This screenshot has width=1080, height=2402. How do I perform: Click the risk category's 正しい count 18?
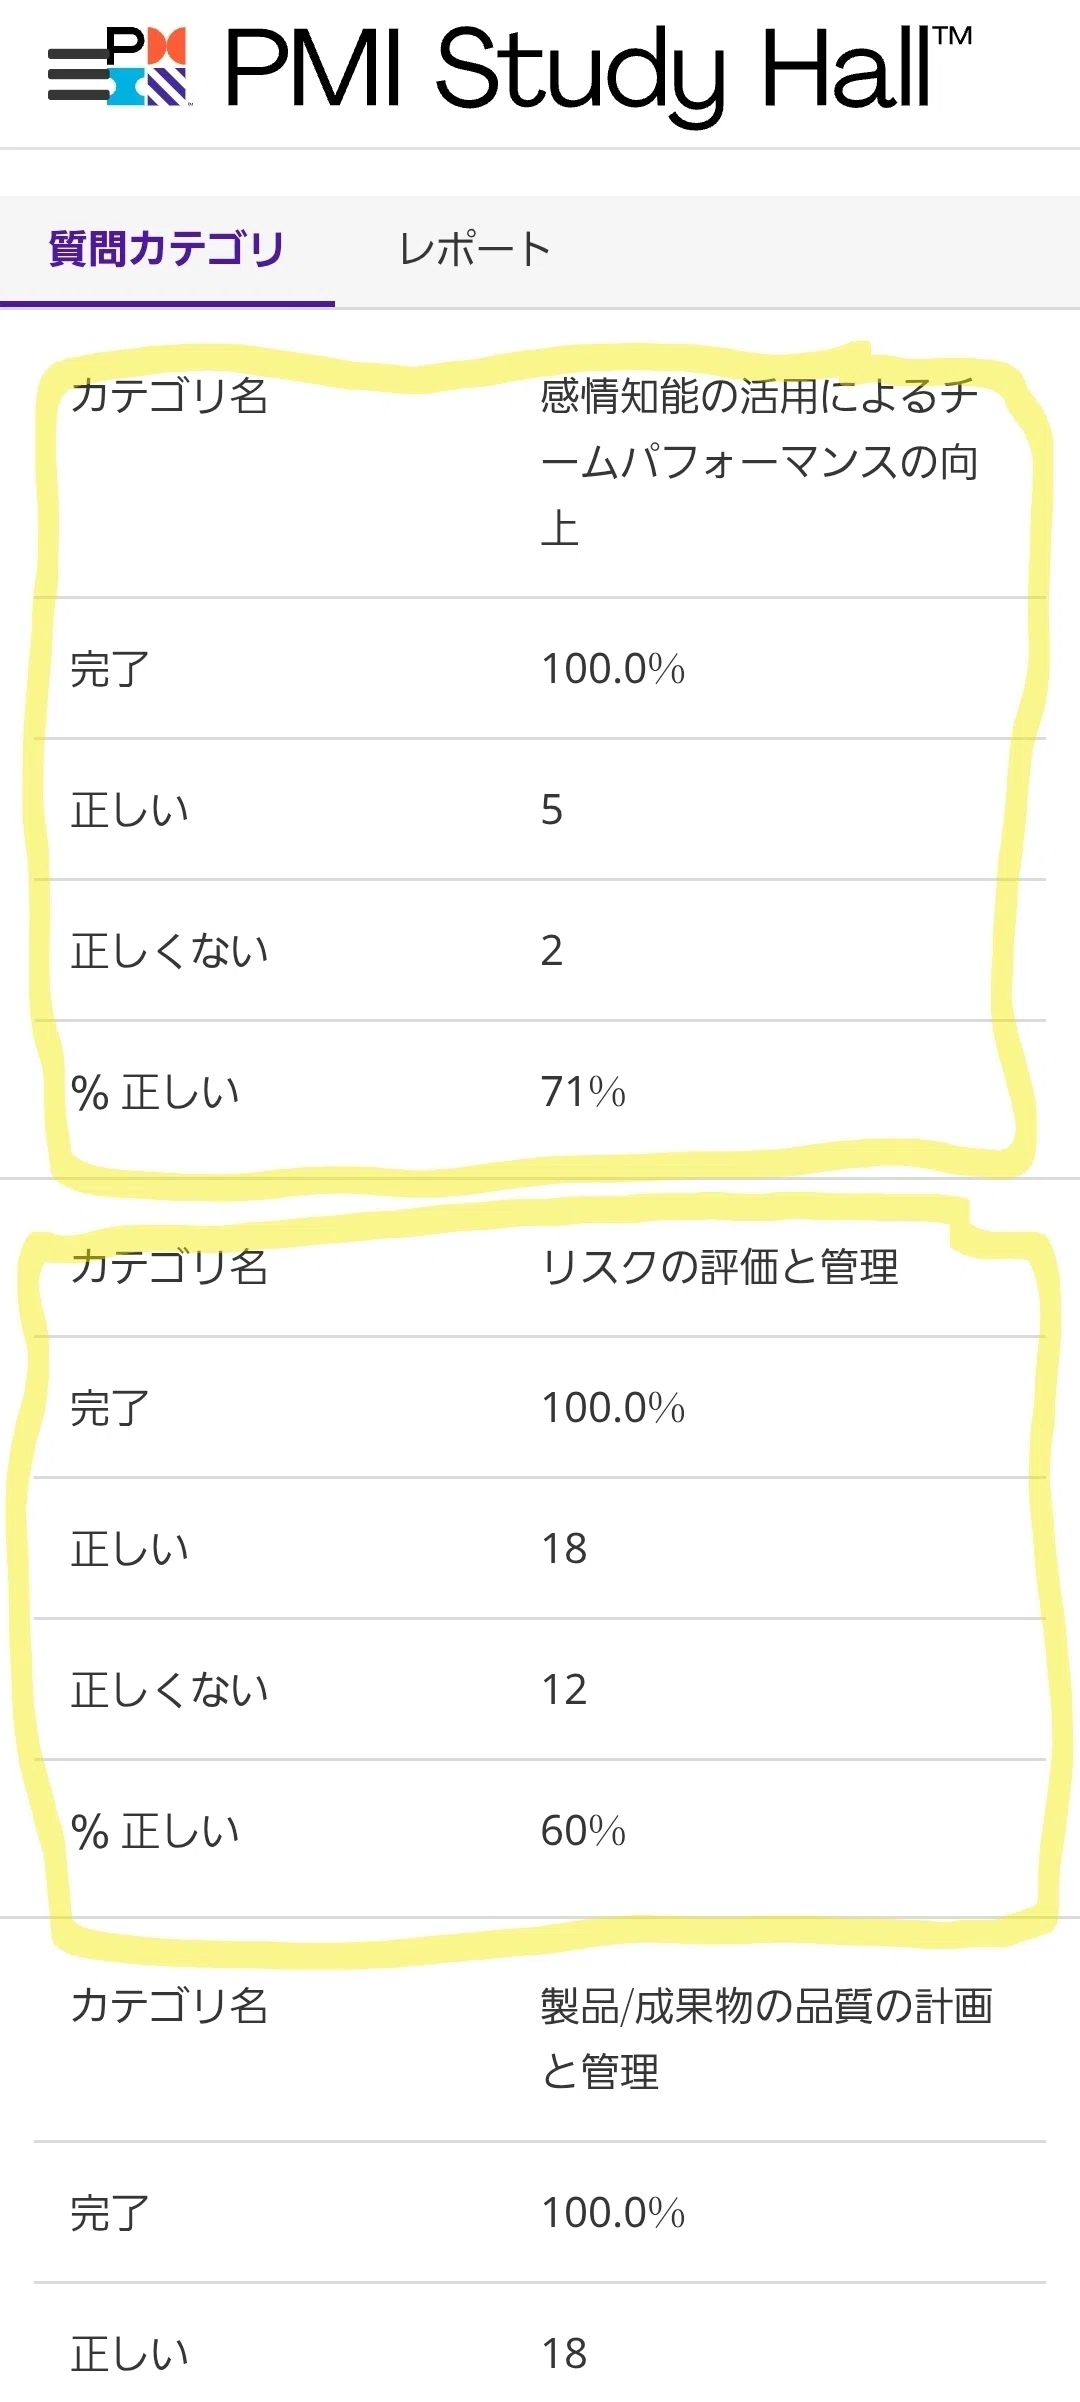click(564, 1549)
